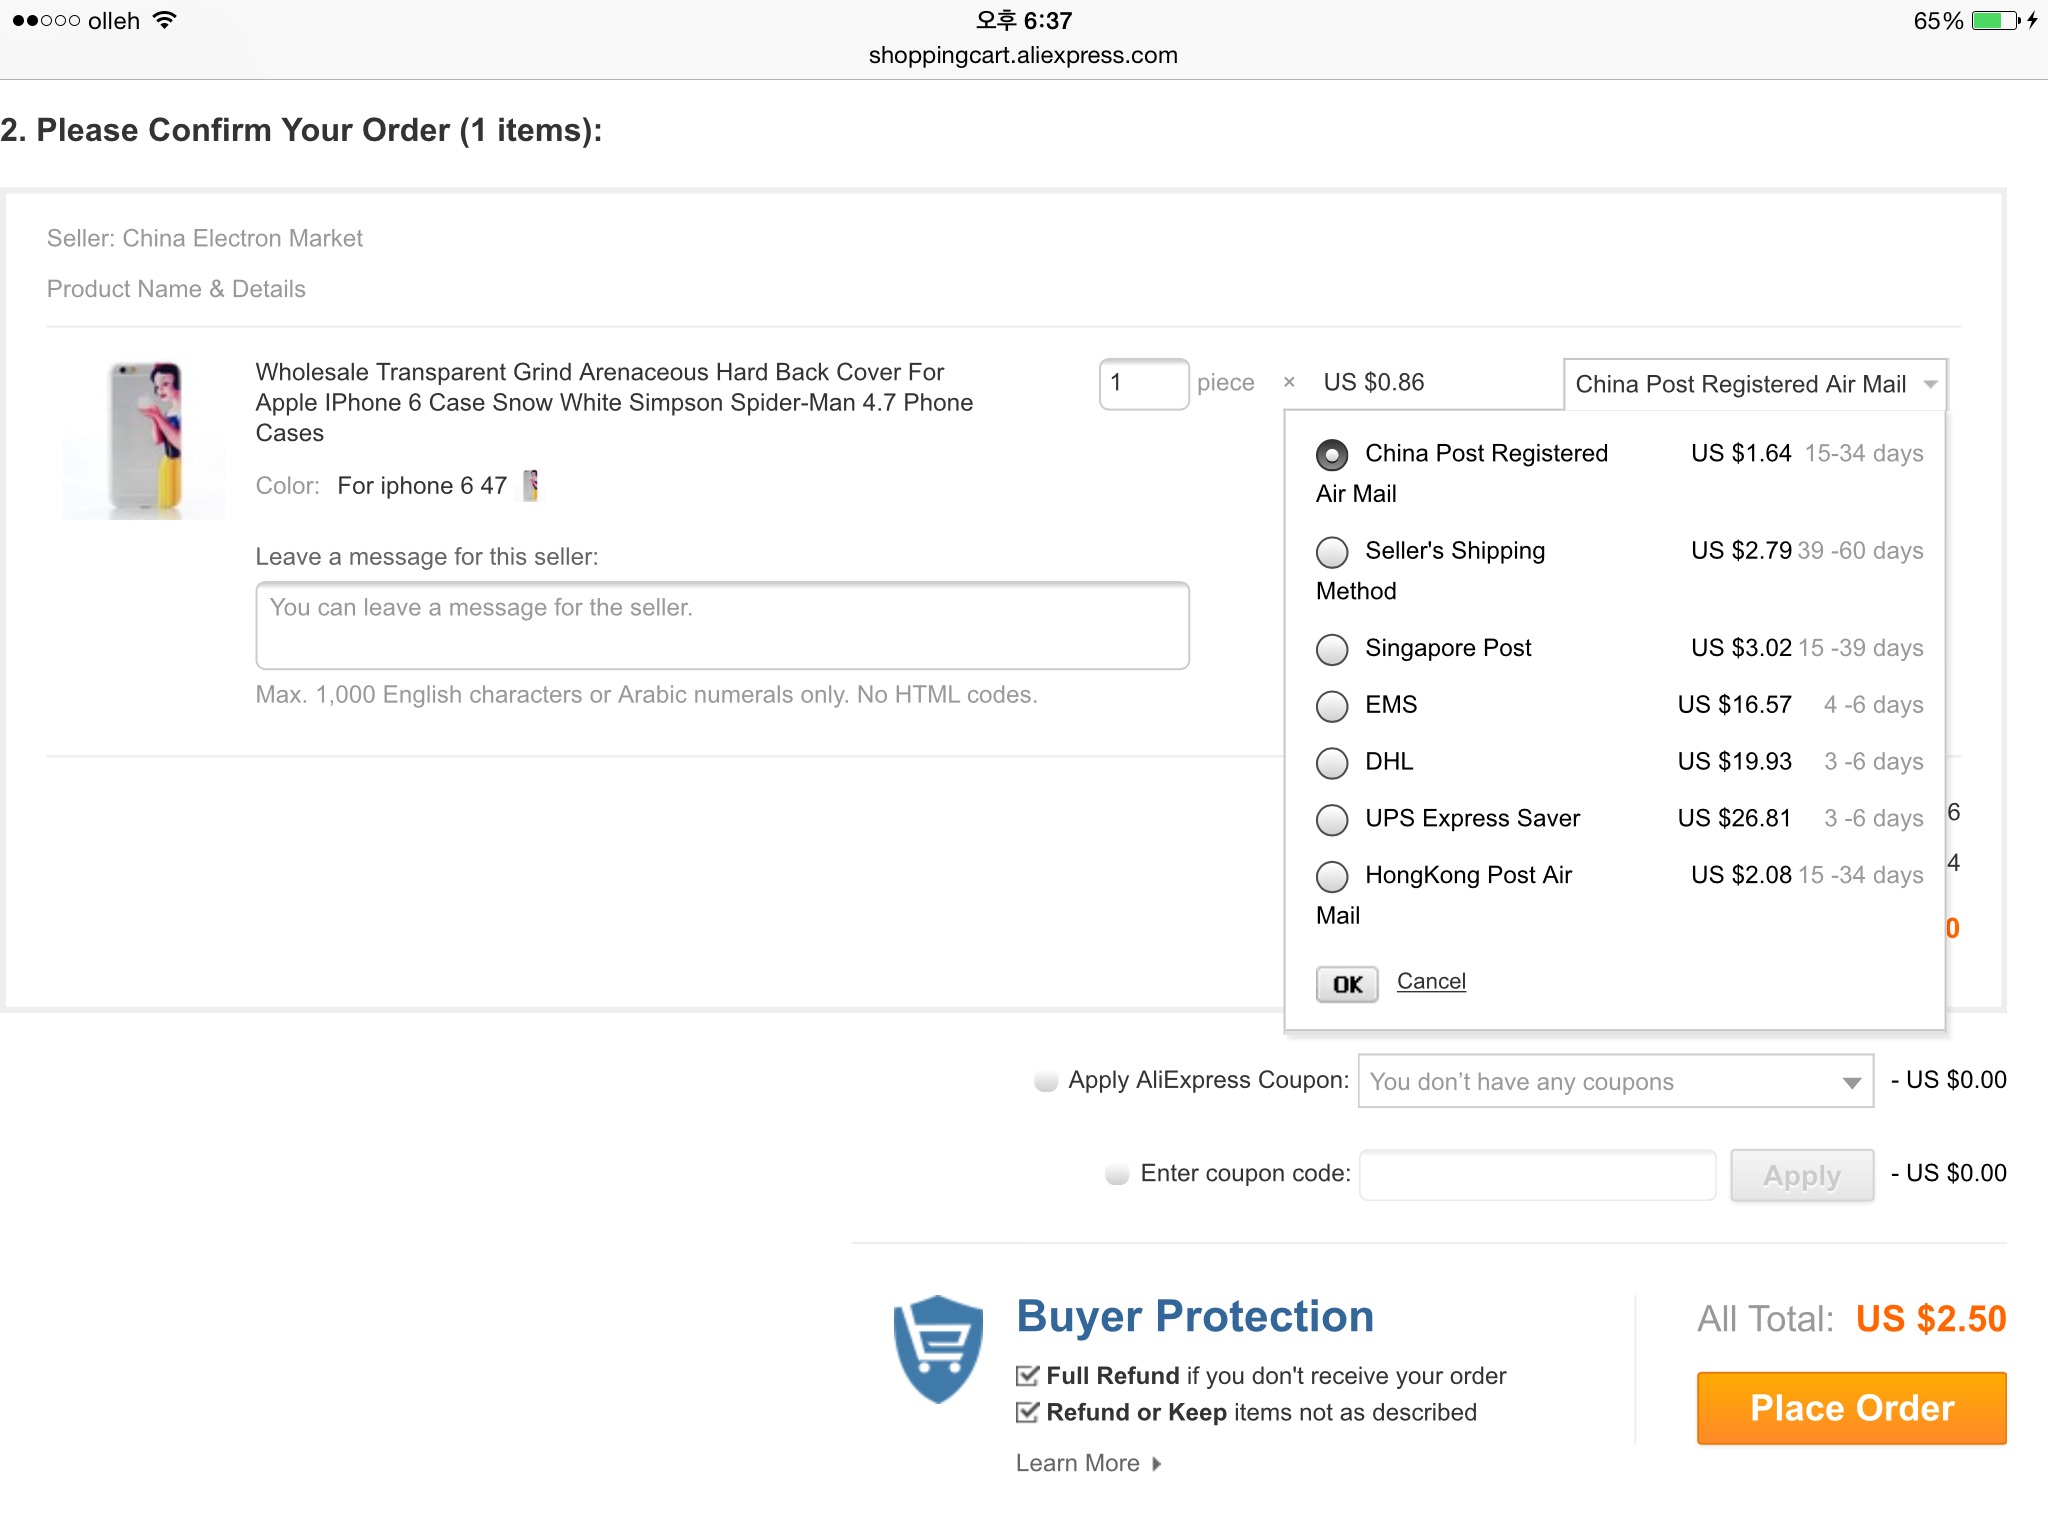Viewport: 2048px width, 1536px height.
Task: Tap the shoppingcart.aliexpress.com address bar
Action: (1023, 55)
